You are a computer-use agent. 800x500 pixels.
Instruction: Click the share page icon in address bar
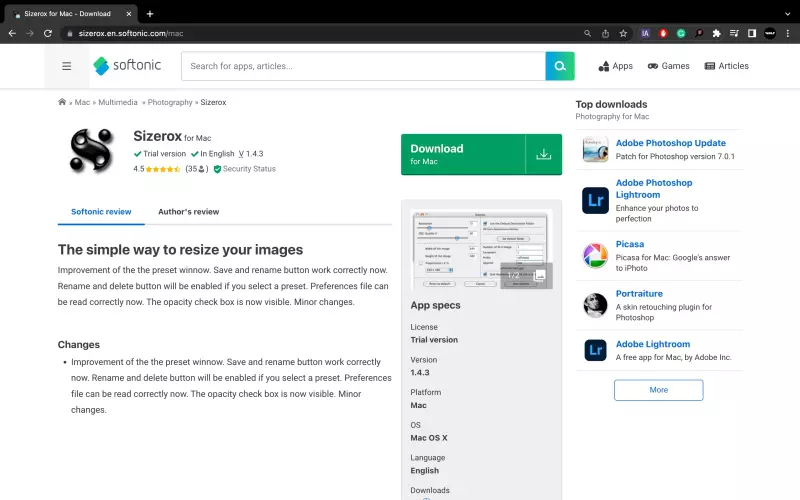coord(605,33)
